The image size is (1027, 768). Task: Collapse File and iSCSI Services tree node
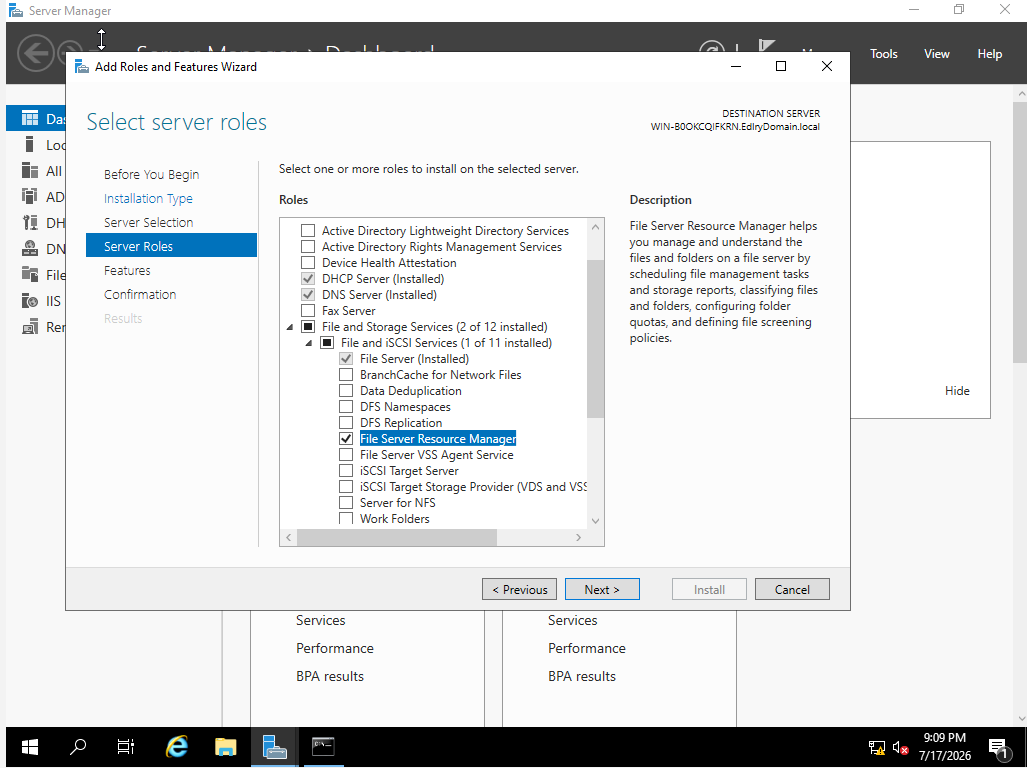(x=308, y=343)
